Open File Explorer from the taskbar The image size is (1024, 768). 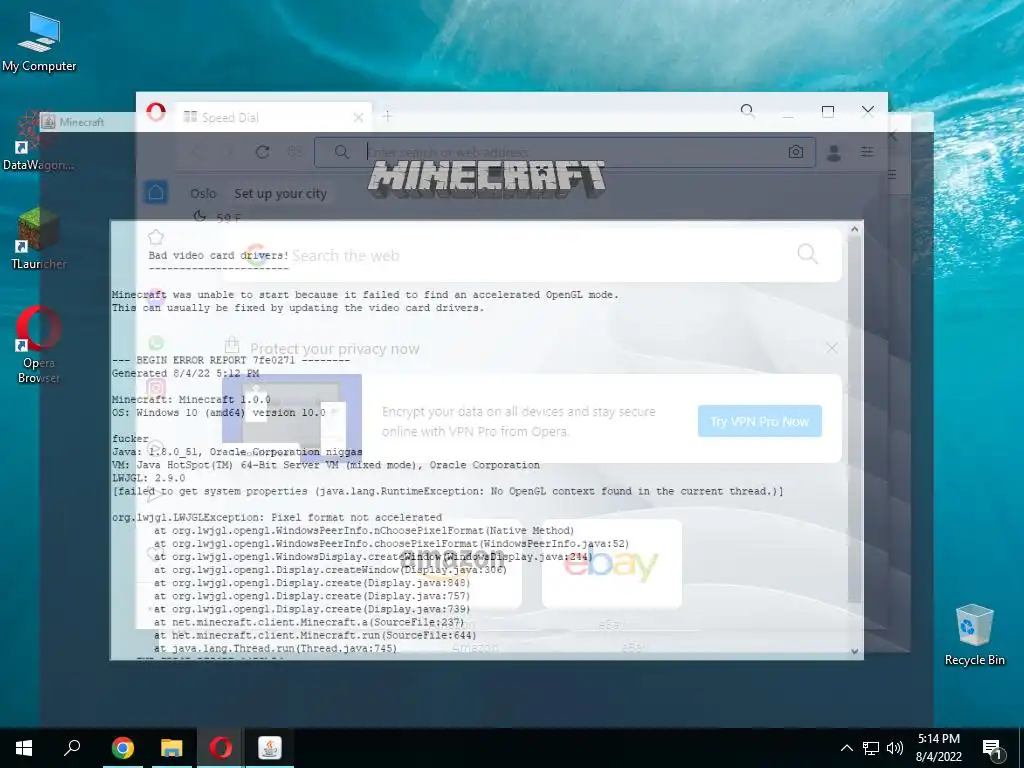point(172,748)
